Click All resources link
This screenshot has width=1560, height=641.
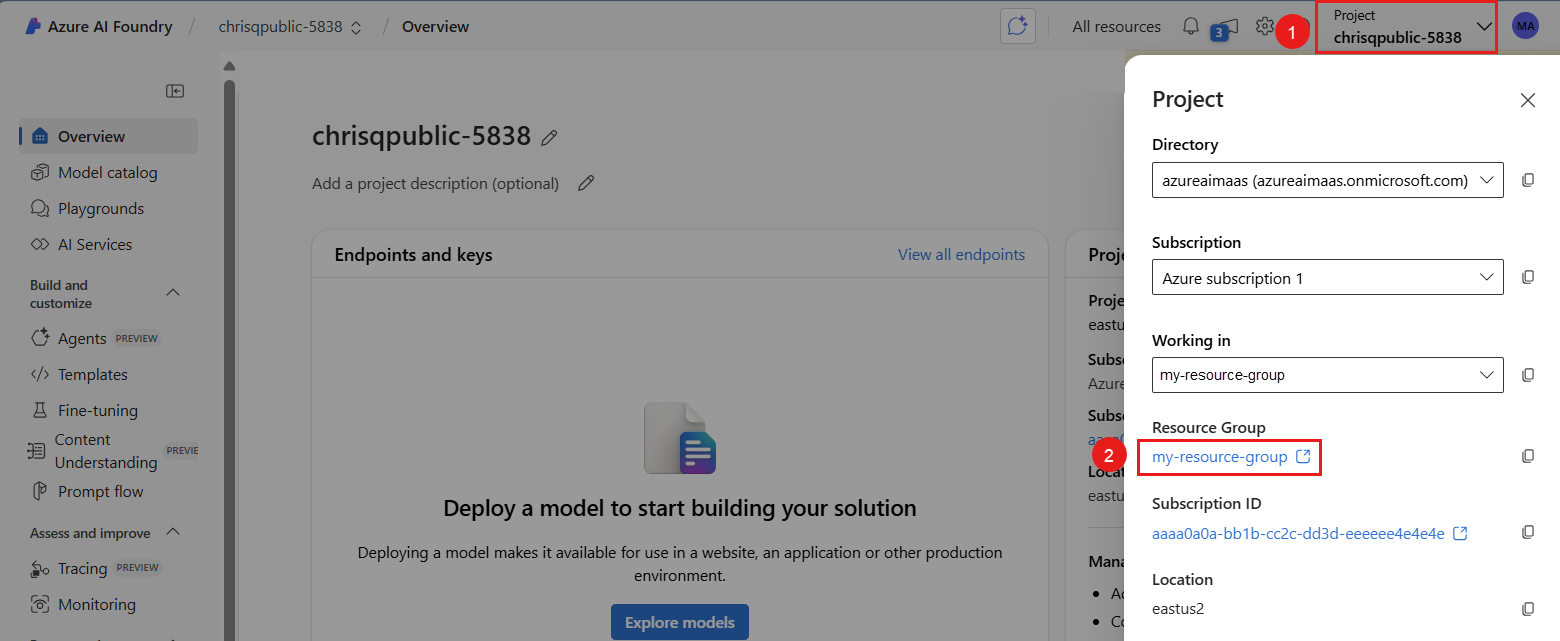[x=1116, y=27]
